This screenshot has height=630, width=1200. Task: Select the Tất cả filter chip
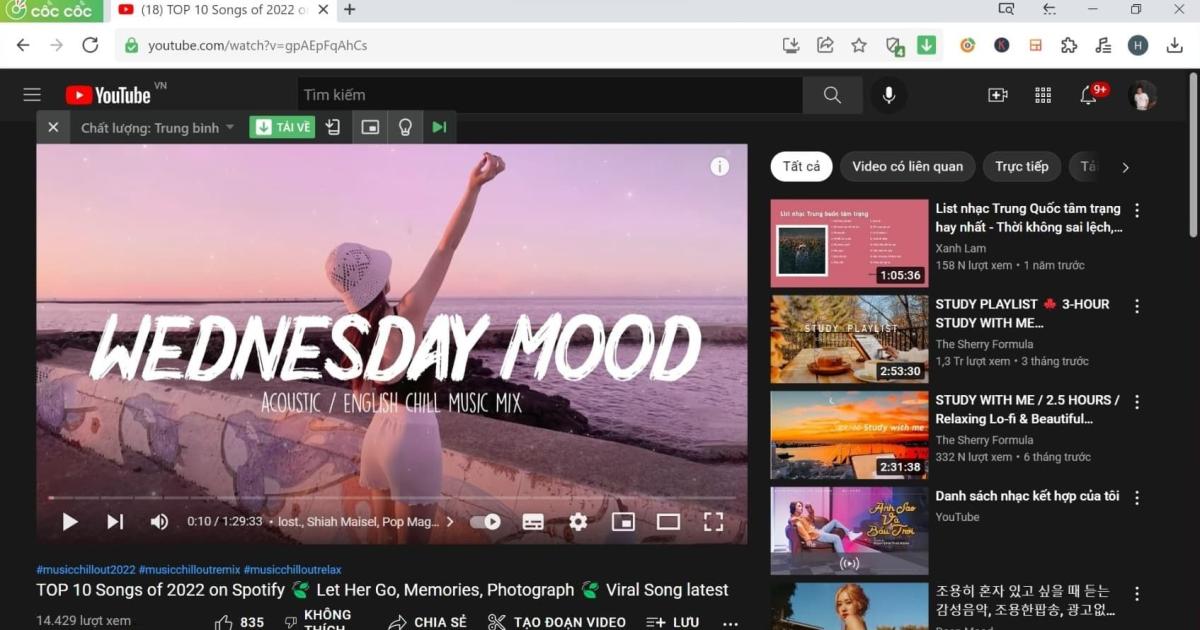tap(800, 166)
